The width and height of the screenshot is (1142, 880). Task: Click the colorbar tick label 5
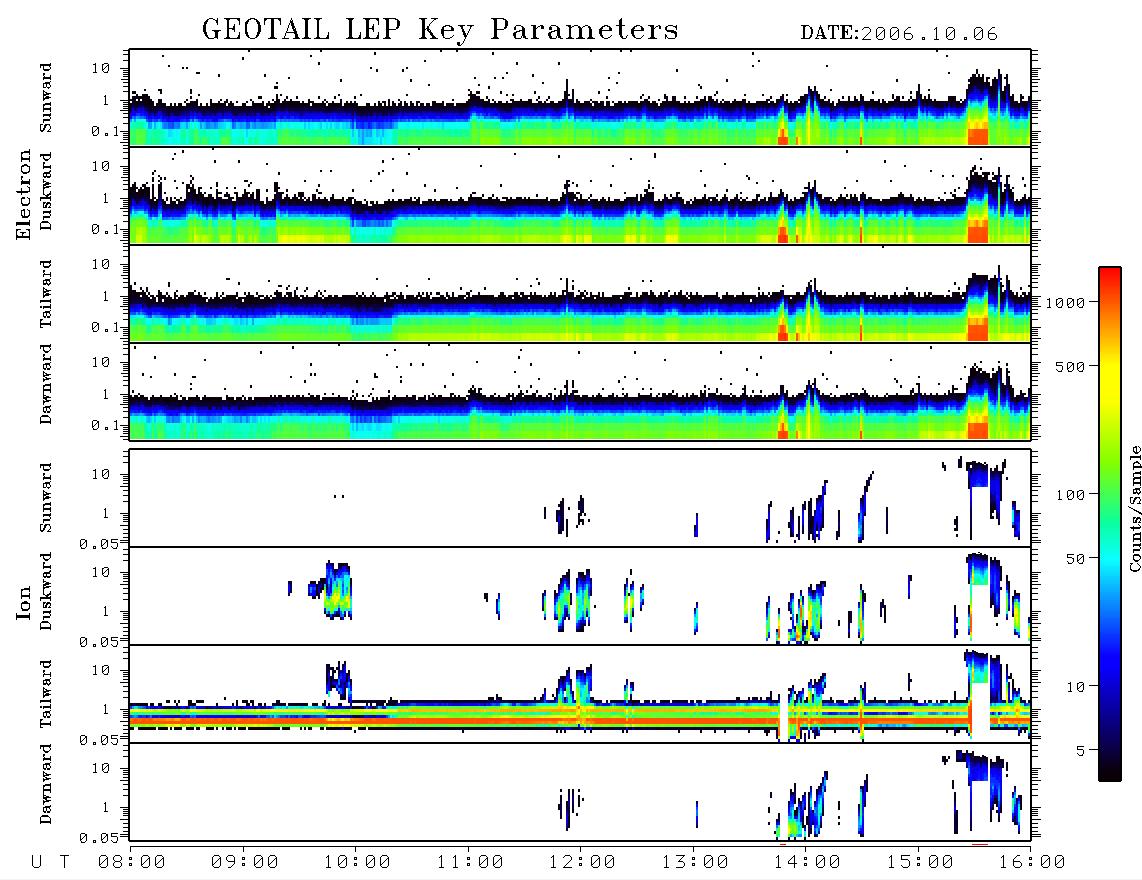(1081, 751)
